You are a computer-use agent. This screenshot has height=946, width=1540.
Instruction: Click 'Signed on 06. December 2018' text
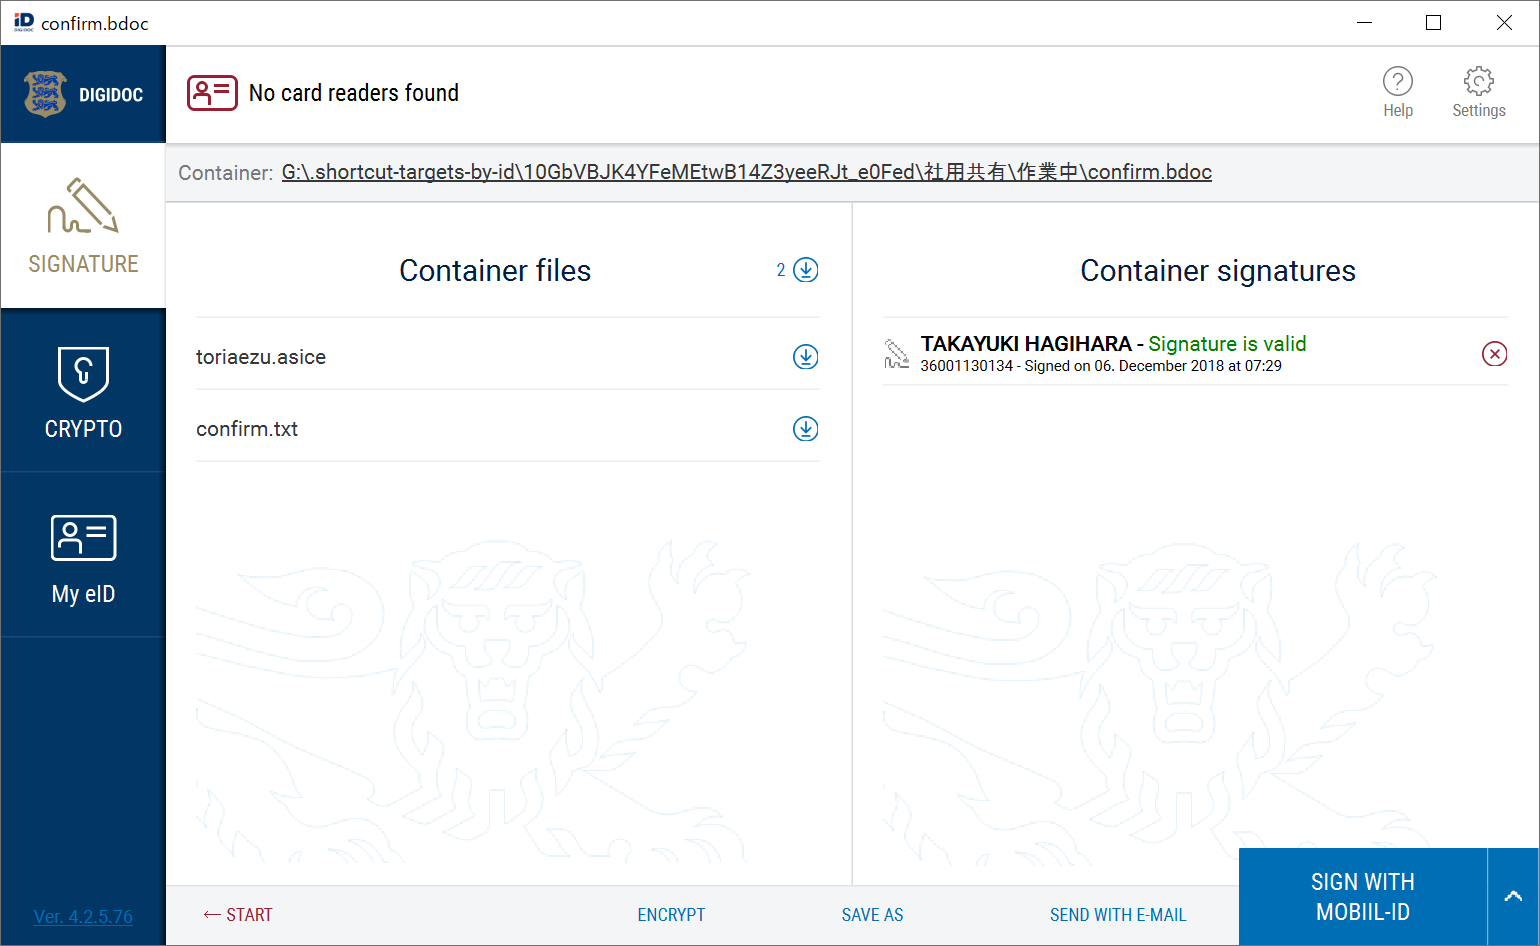point(1153,366)
